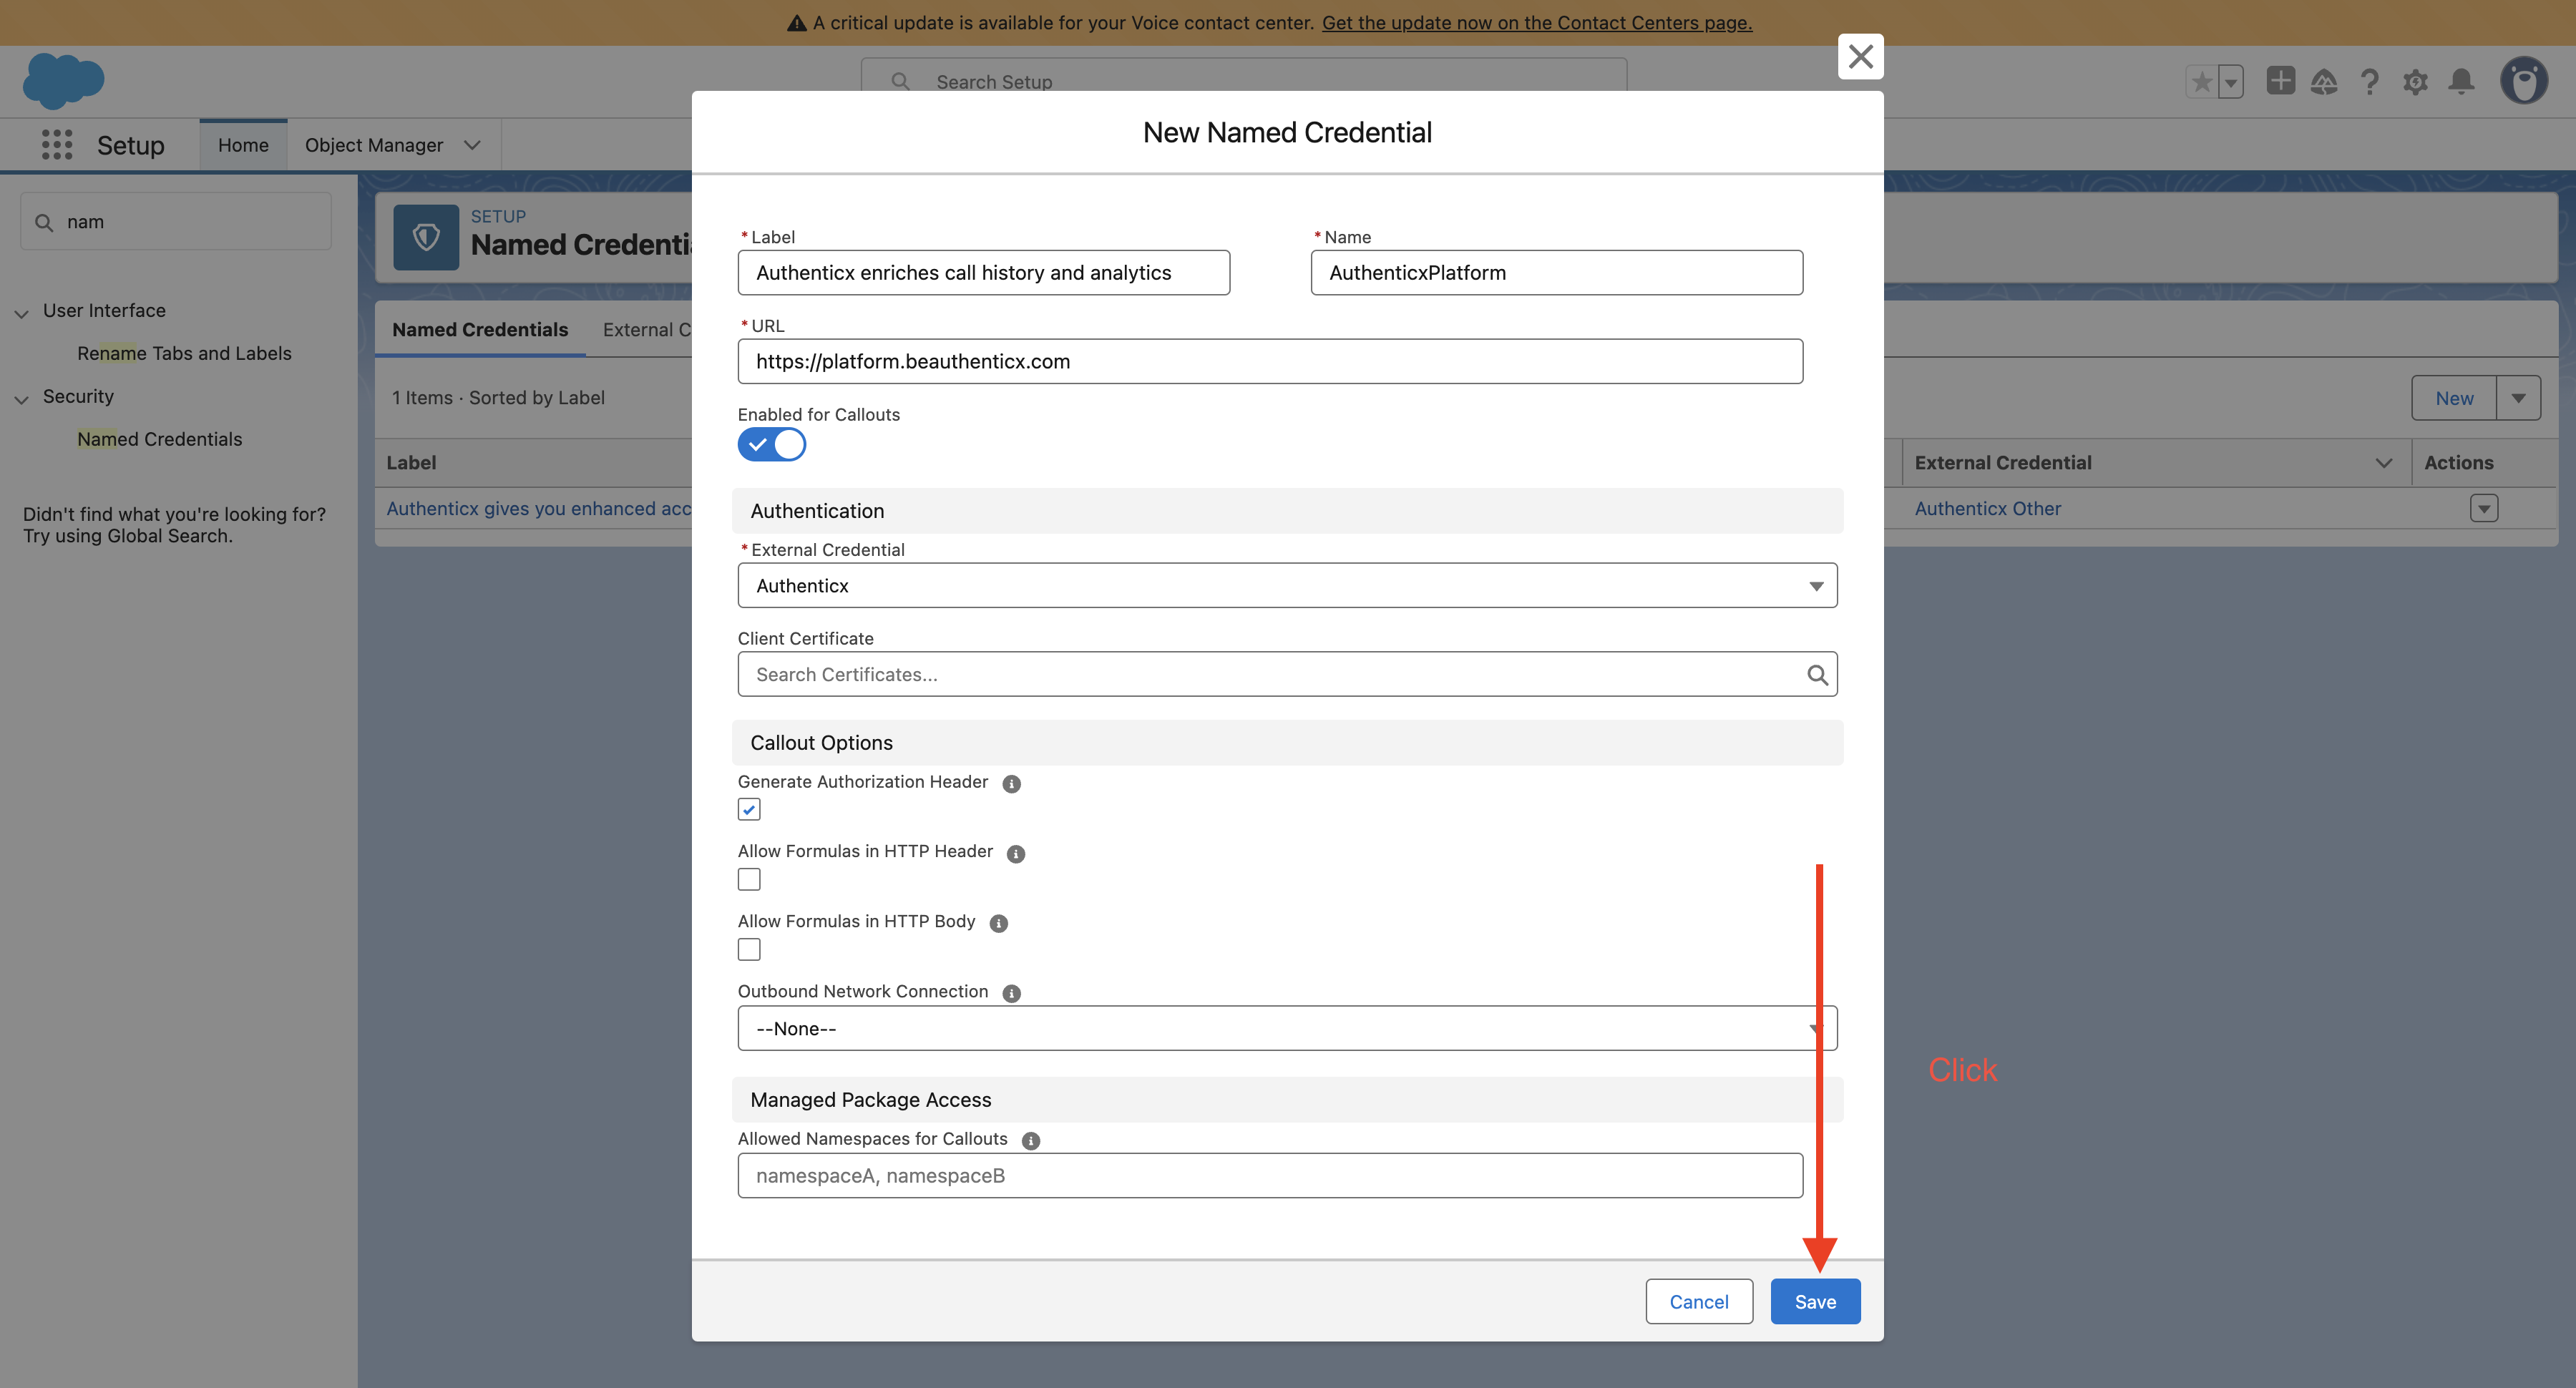Collapse the User Interface tree section

[x=21, y=313]
